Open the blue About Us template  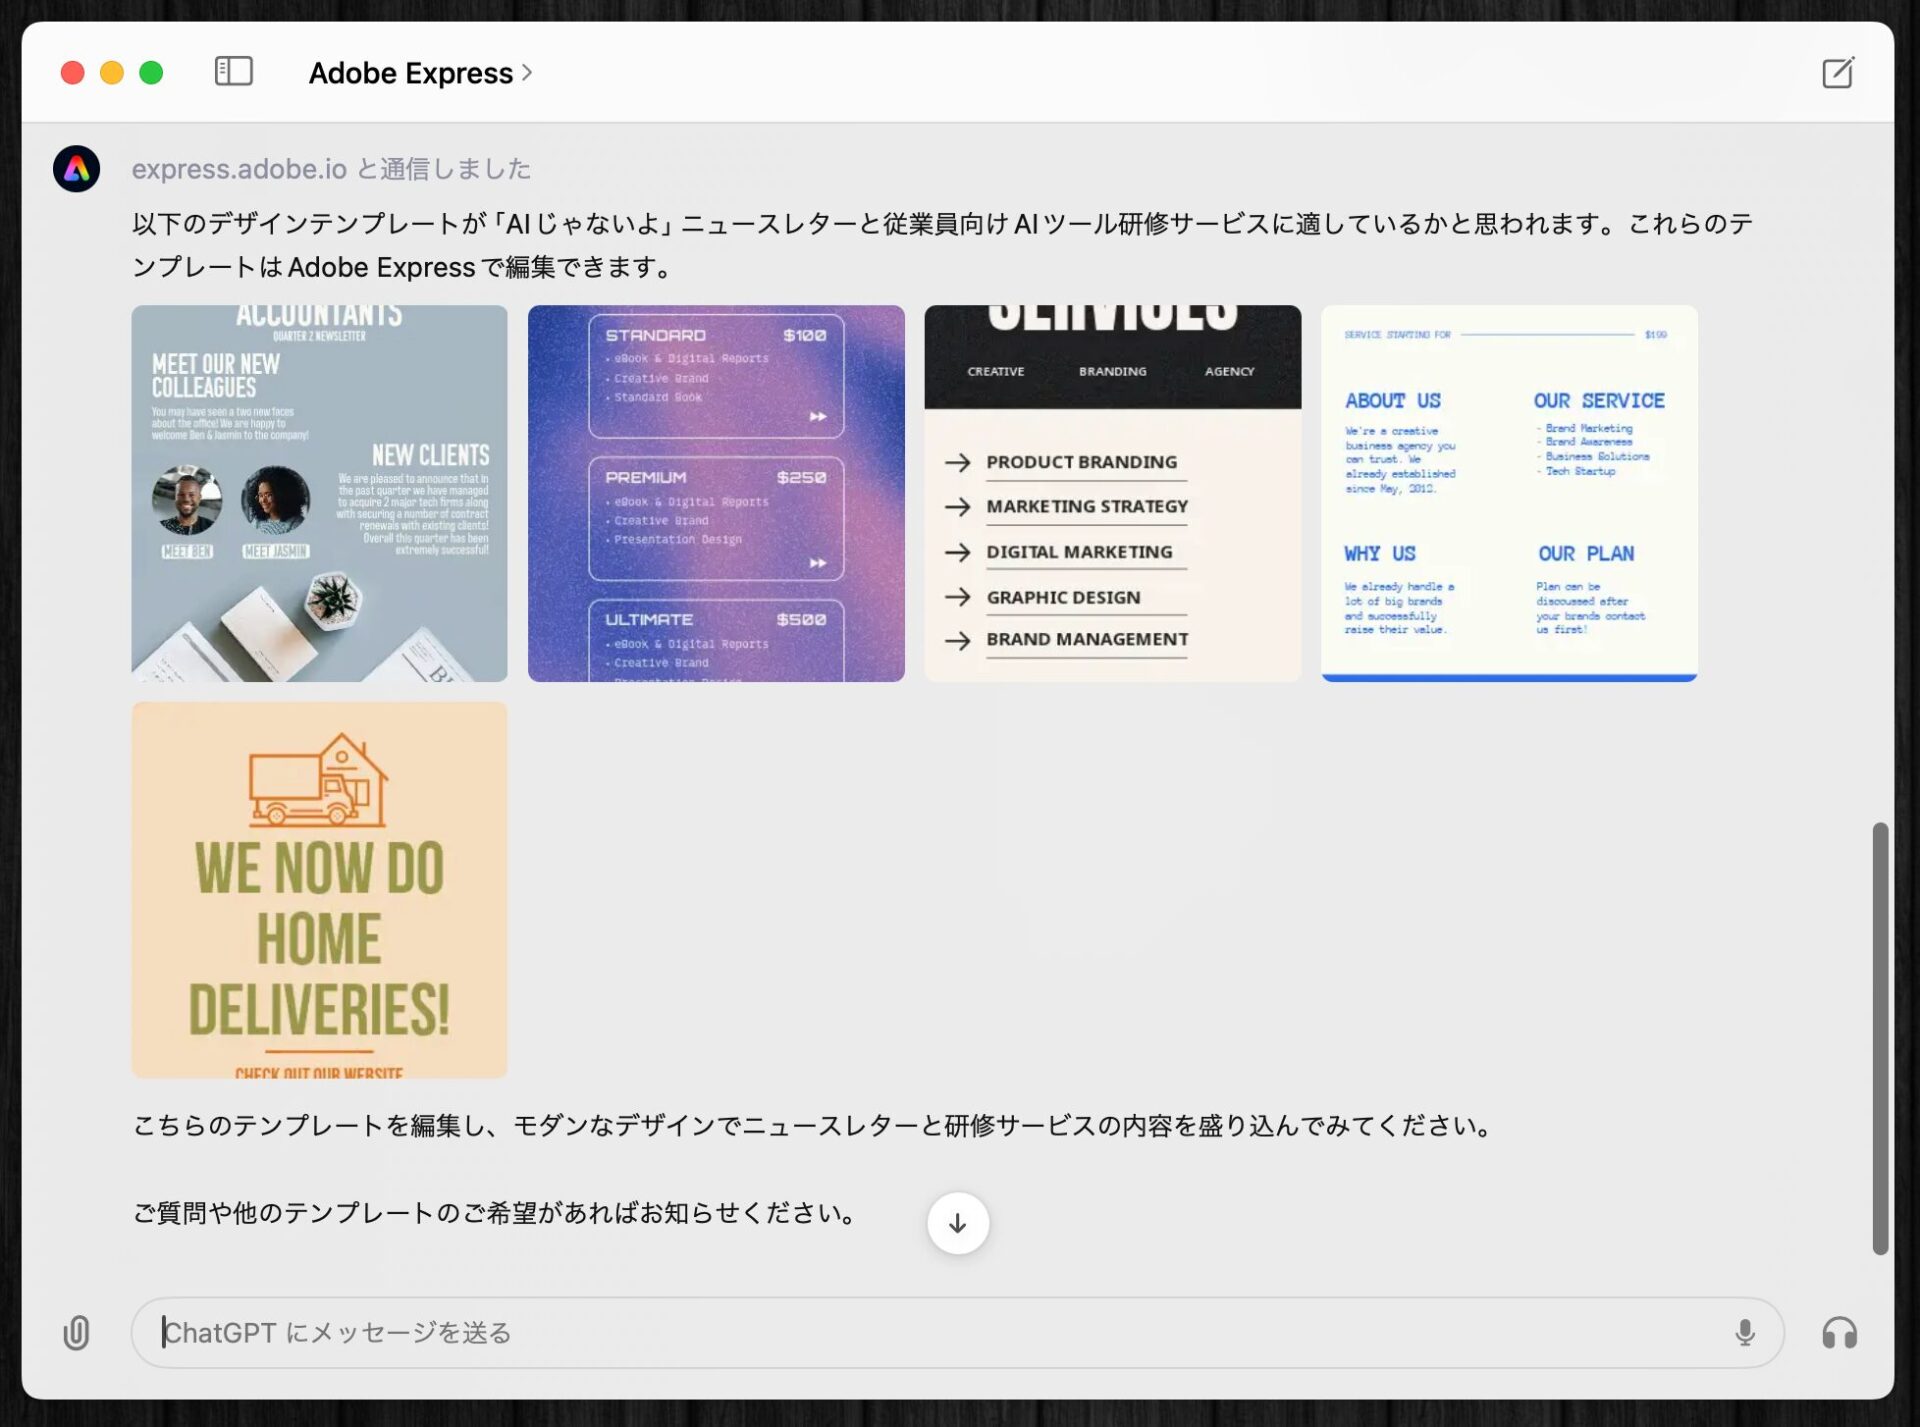click(x=1509, y=493)
